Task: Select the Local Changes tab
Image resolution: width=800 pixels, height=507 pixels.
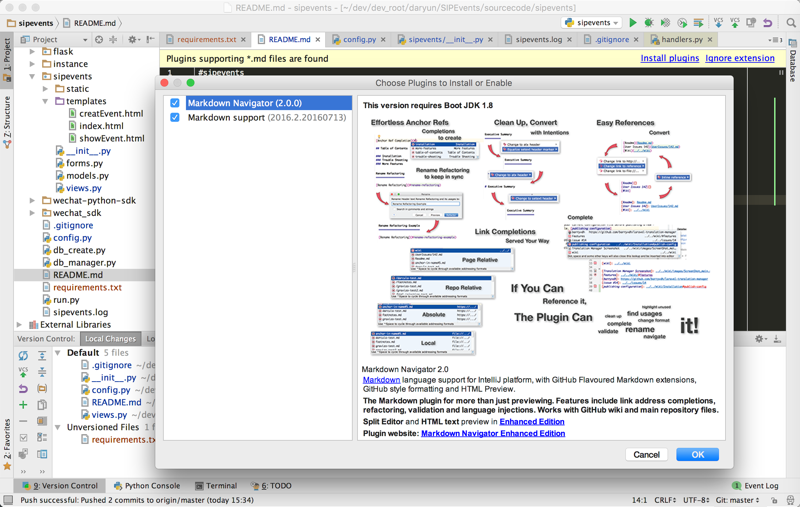Action: coord(110,339)
